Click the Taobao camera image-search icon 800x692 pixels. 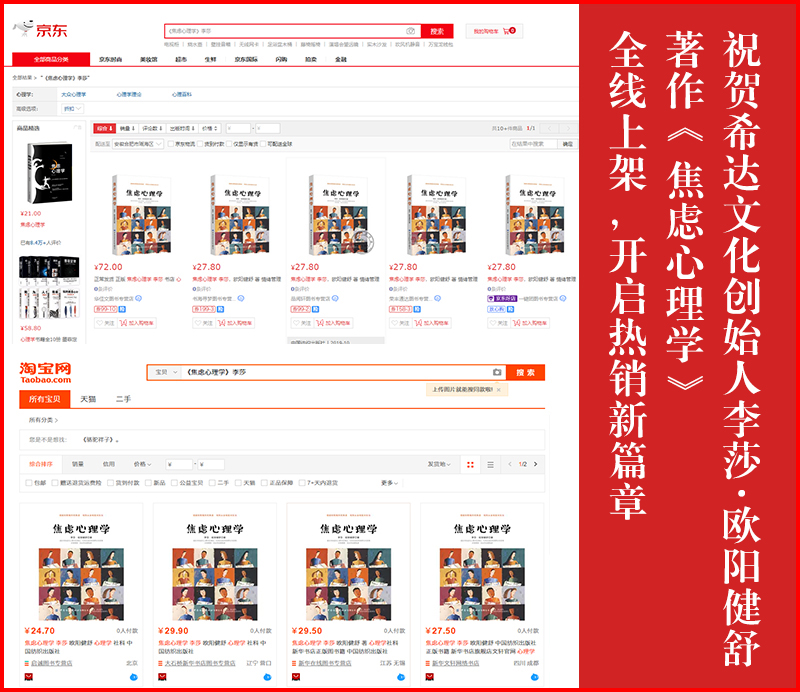pos(497,372)
